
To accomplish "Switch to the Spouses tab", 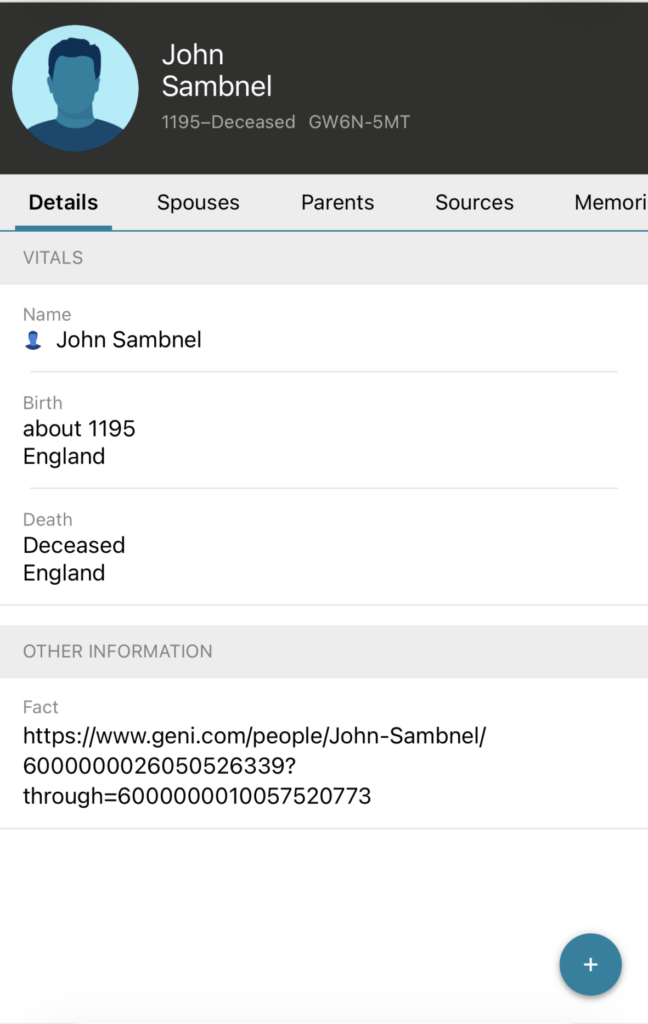I will [x=198, y=202].
